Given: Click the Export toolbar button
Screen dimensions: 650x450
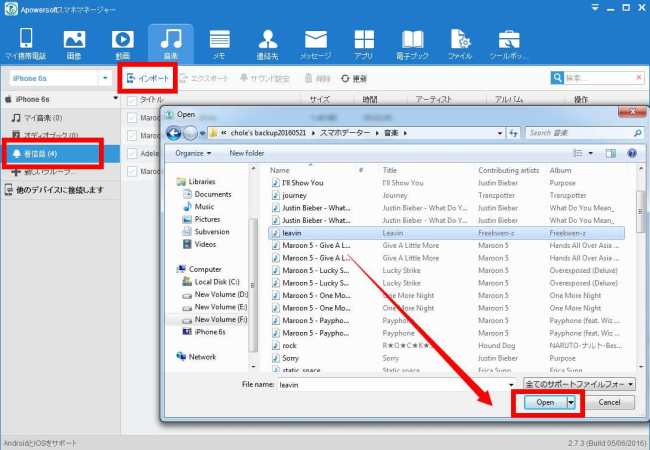Looking at the screenshot, I should [204, 78].
